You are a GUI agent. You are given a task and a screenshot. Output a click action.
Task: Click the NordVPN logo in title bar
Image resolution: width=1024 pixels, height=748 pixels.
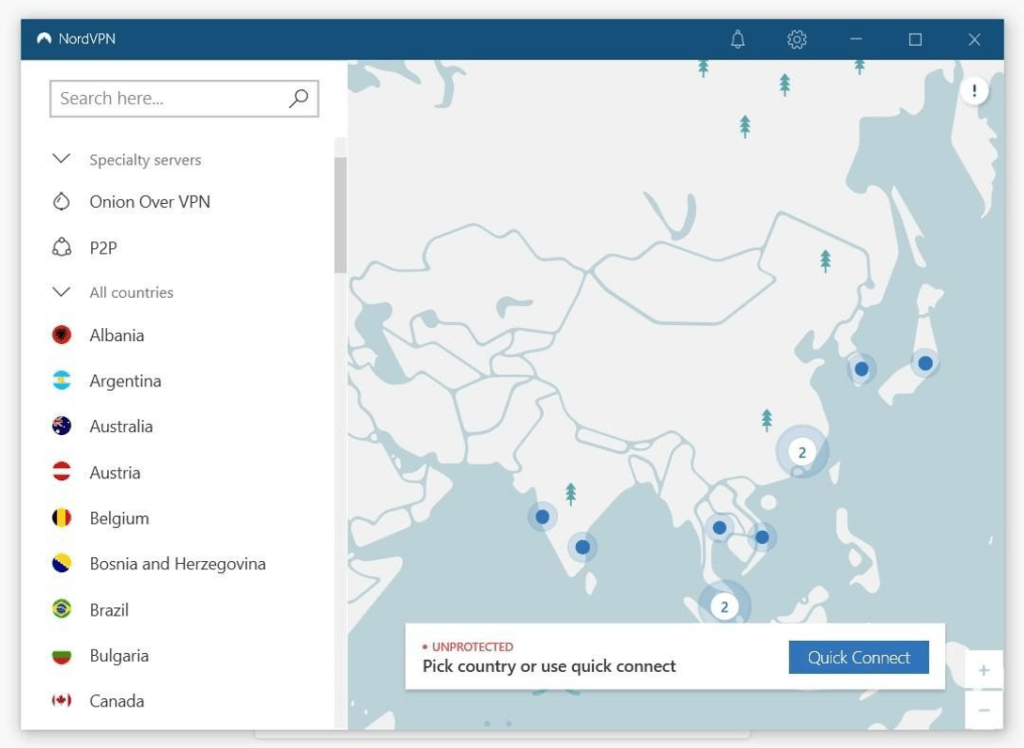pyautogui.click(x=44, y=39)
